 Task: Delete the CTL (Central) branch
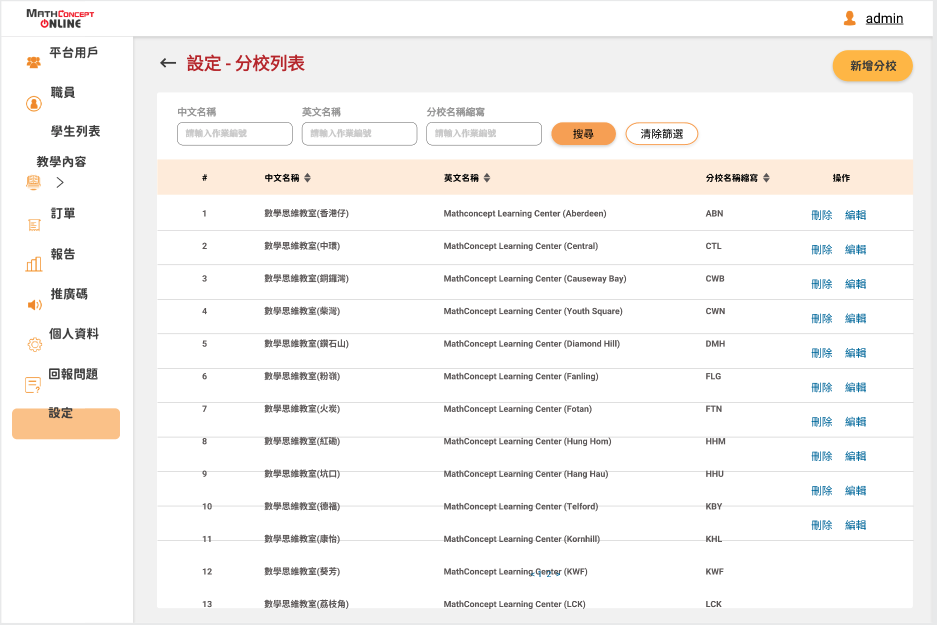point(822,250)
